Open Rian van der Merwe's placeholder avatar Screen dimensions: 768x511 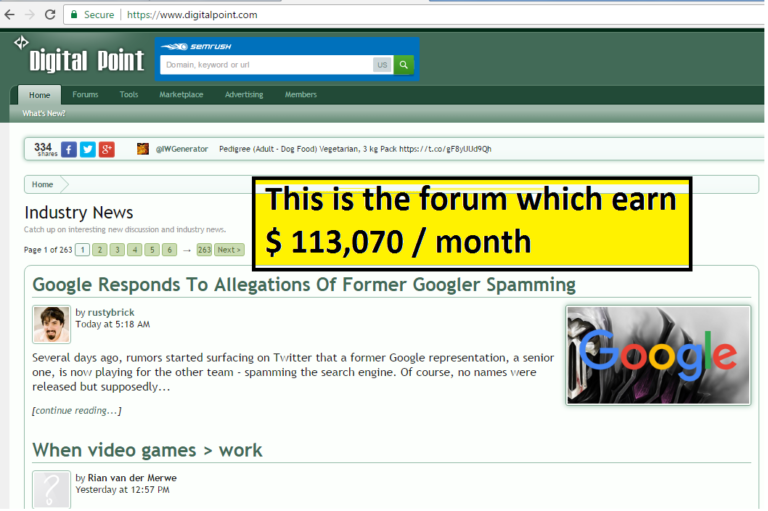click(51, 489)
